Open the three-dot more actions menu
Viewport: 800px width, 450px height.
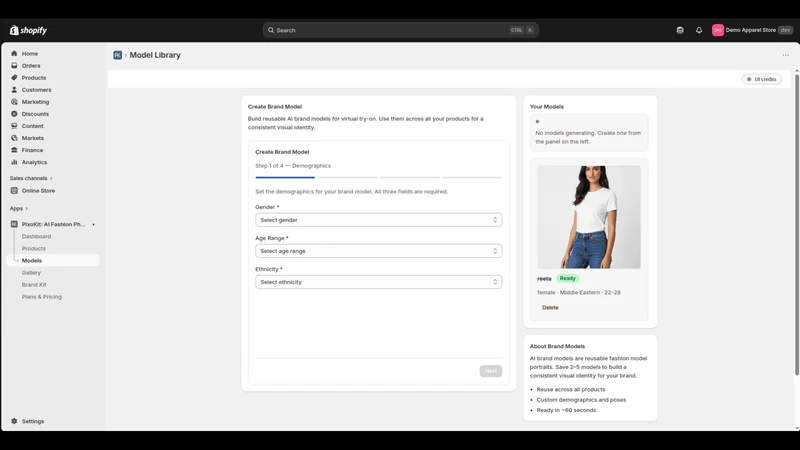786,55
